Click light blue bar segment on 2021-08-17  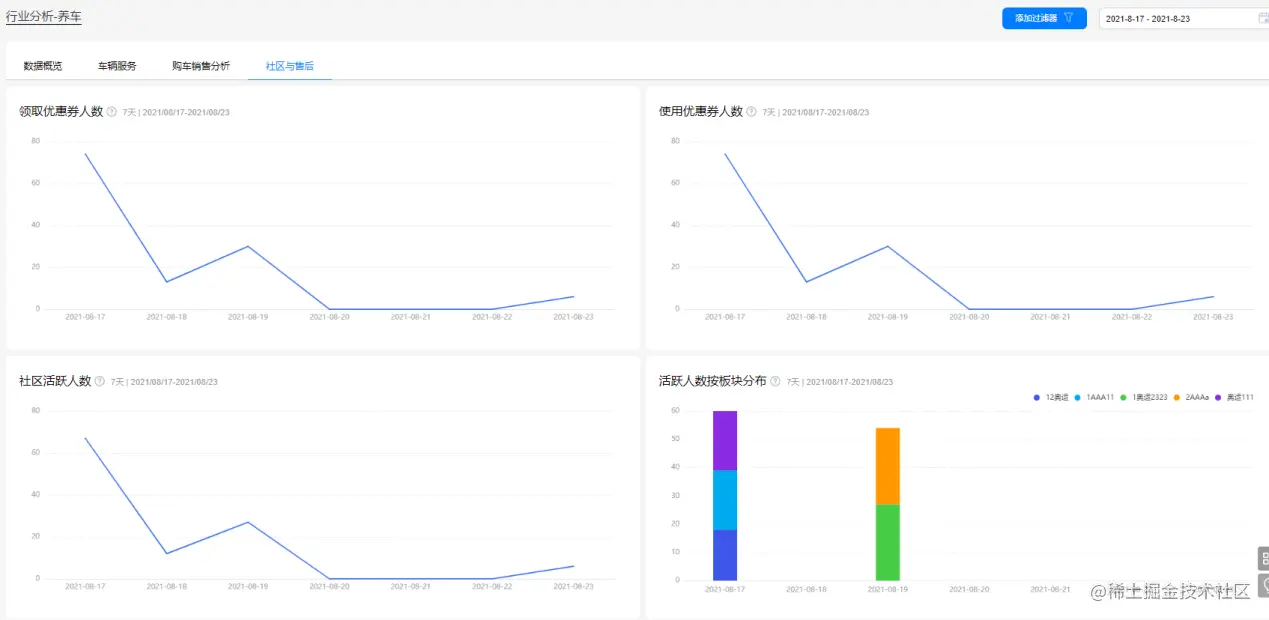725,500
